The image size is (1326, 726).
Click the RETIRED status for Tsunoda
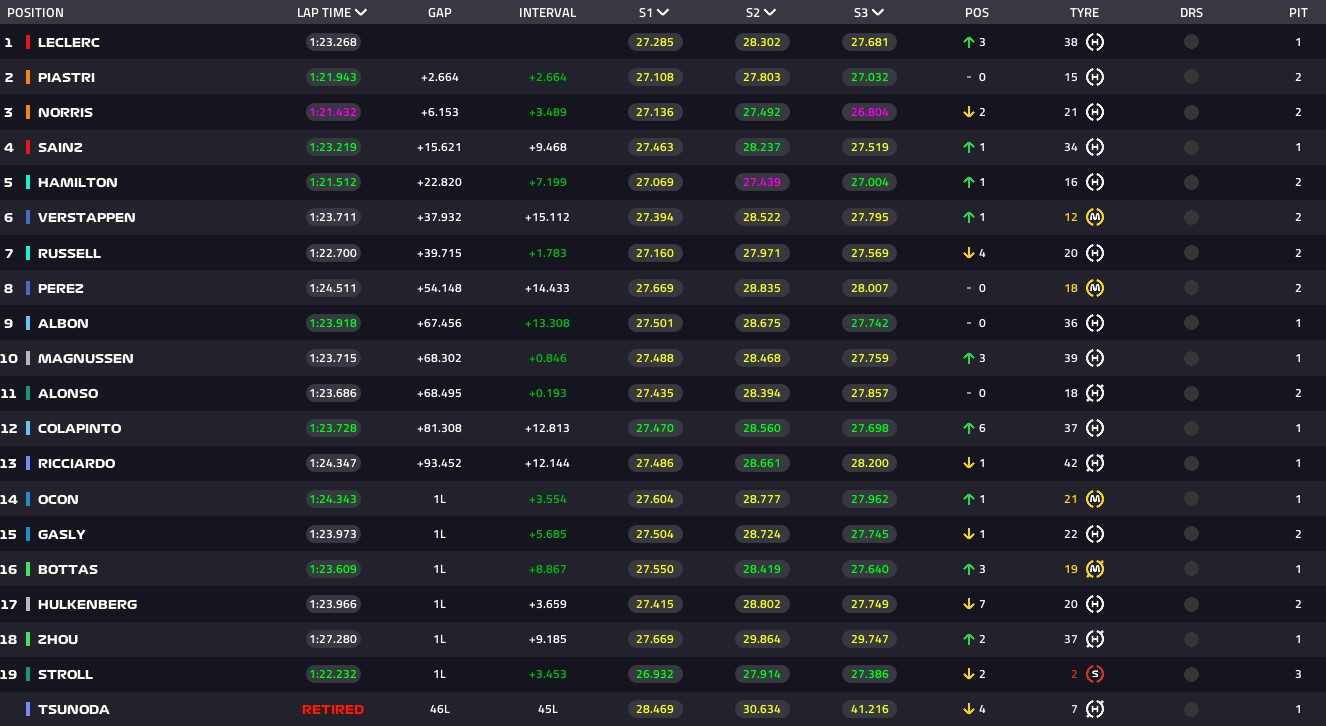333,709
